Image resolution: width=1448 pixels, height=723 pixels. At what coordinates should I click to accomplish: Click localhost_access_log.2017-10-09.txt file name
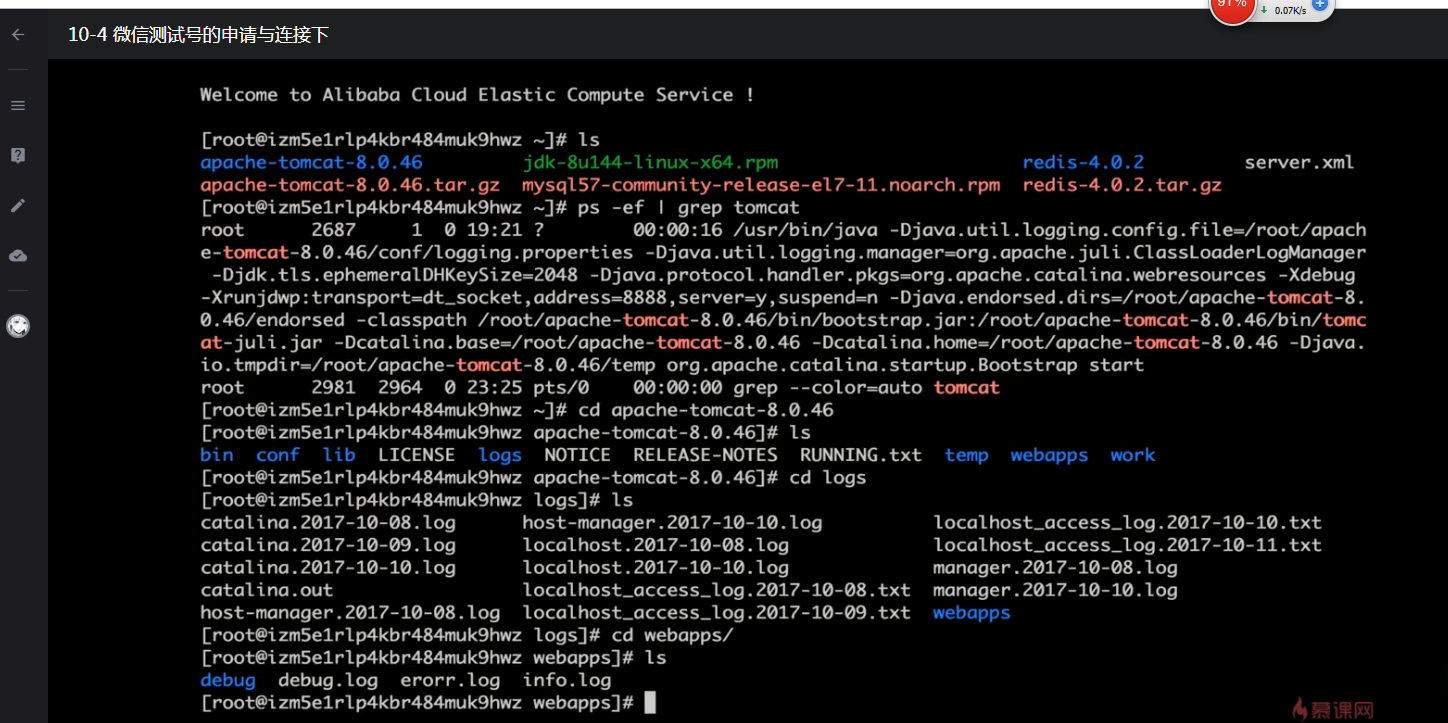717,613
